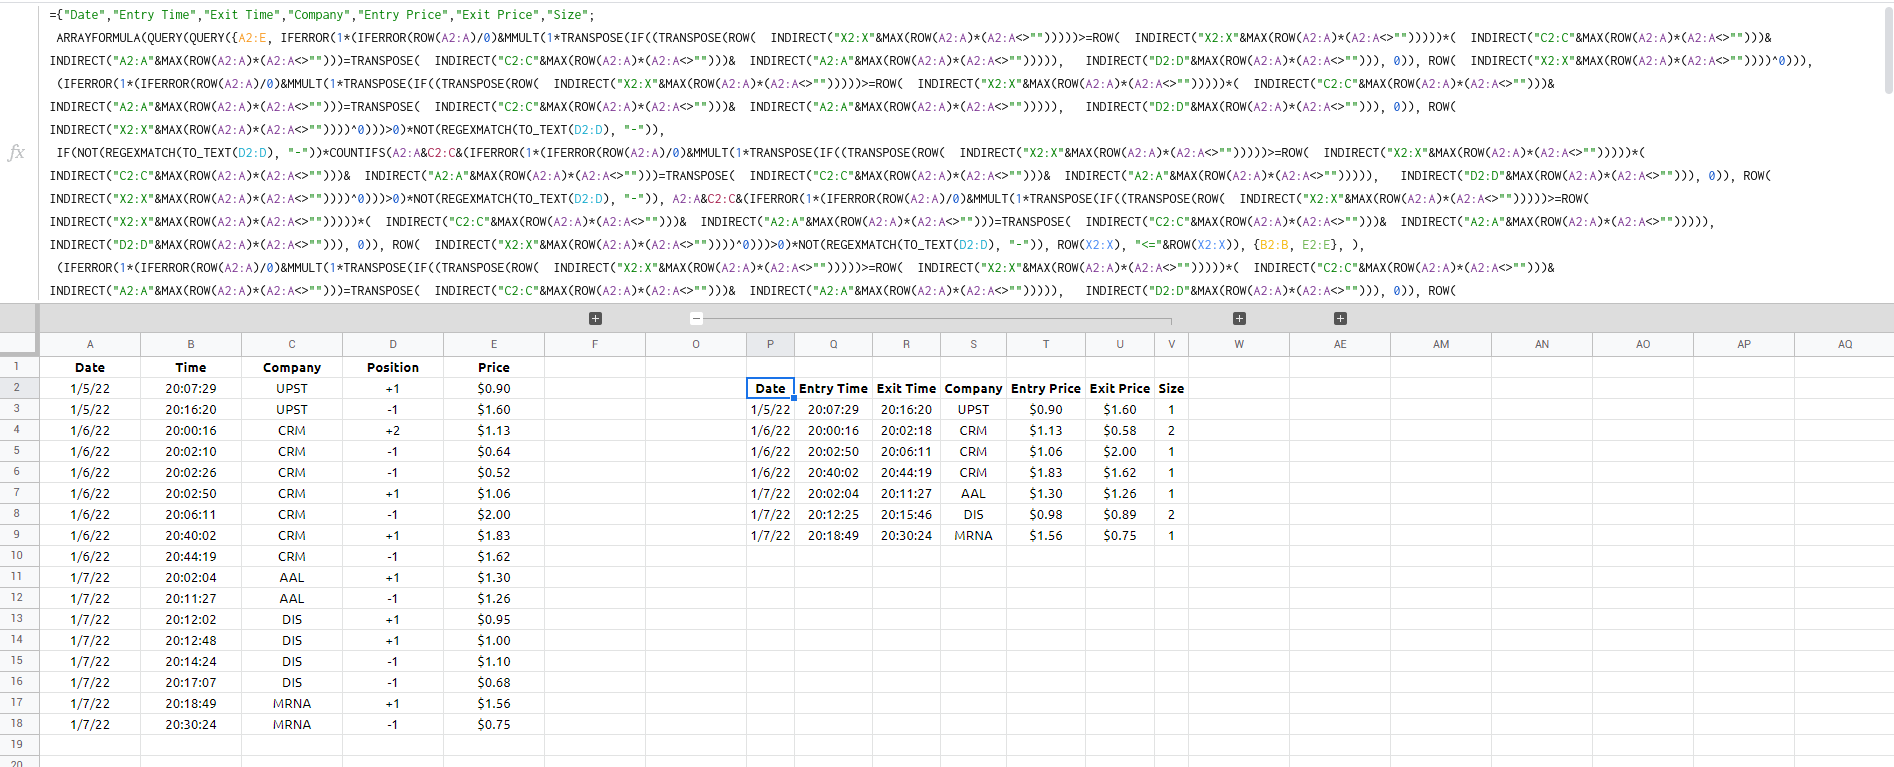The height and width of the screenshot is (767, 1894).
Task: Select cell showing $2.00 in column E
Action: 494,514
